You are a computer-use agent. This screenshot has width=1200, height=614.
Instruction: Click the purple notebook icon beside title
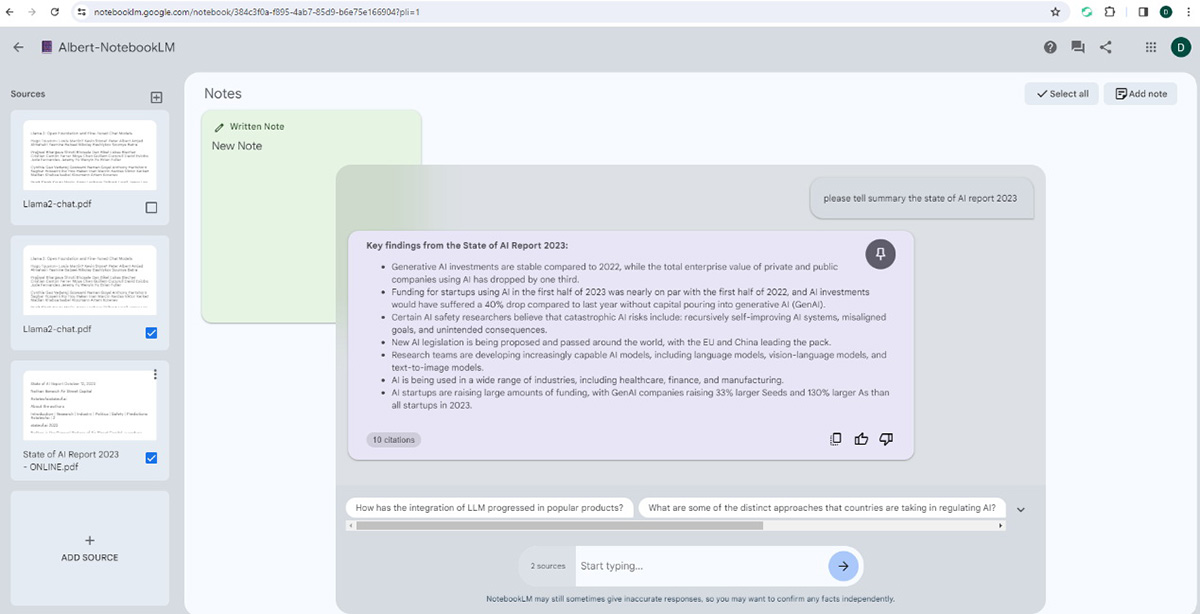coord(47,47)
